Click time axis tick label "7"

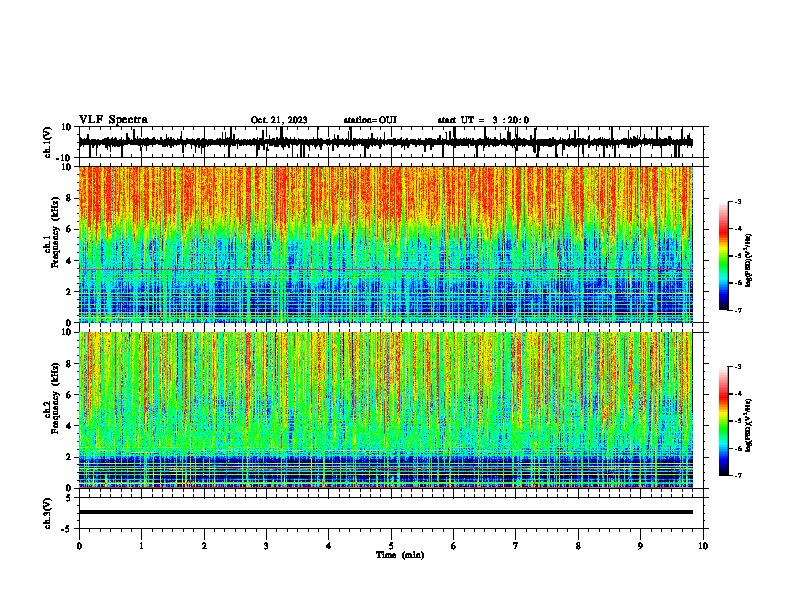[516, 546]
